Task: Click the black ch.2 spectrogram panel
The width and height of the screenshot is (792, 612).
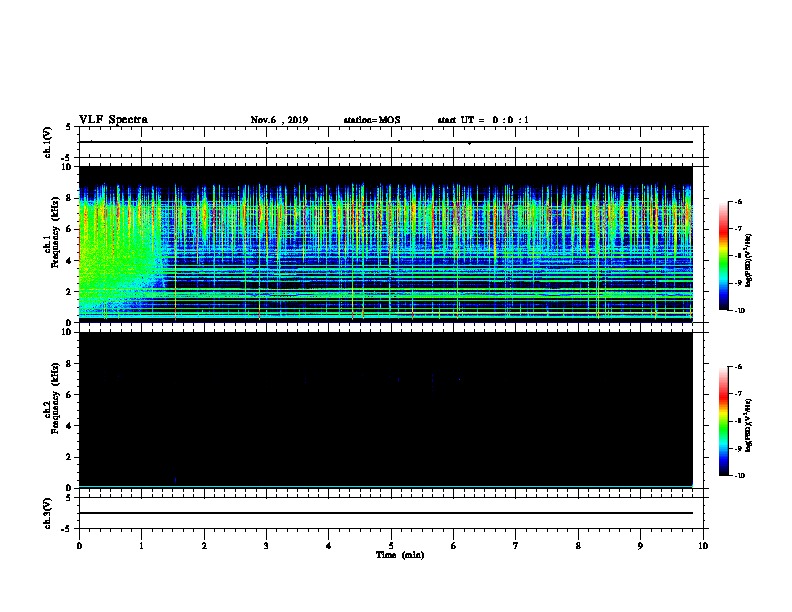Action: tap(386, 410)
